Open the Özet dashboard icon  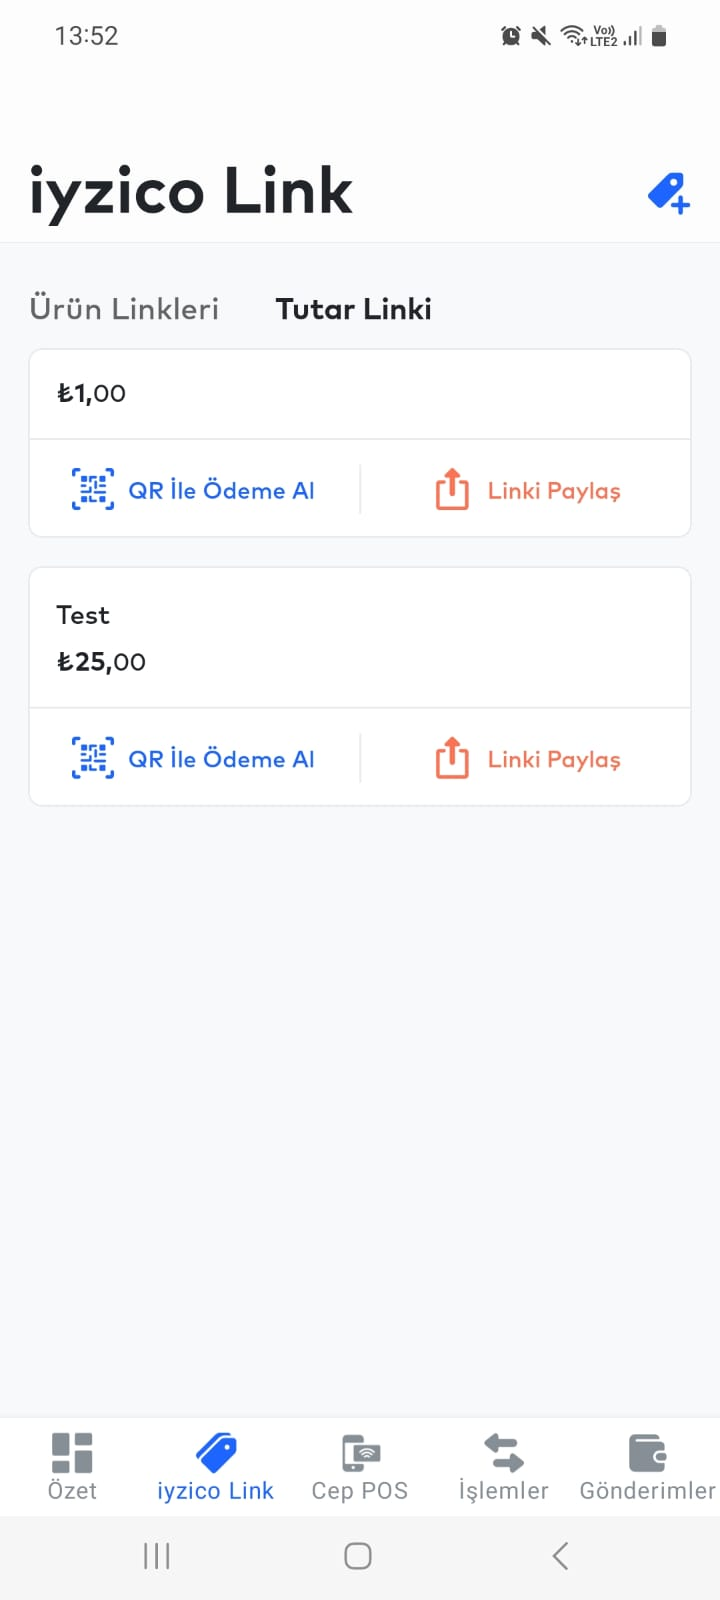coord(72,1453)
